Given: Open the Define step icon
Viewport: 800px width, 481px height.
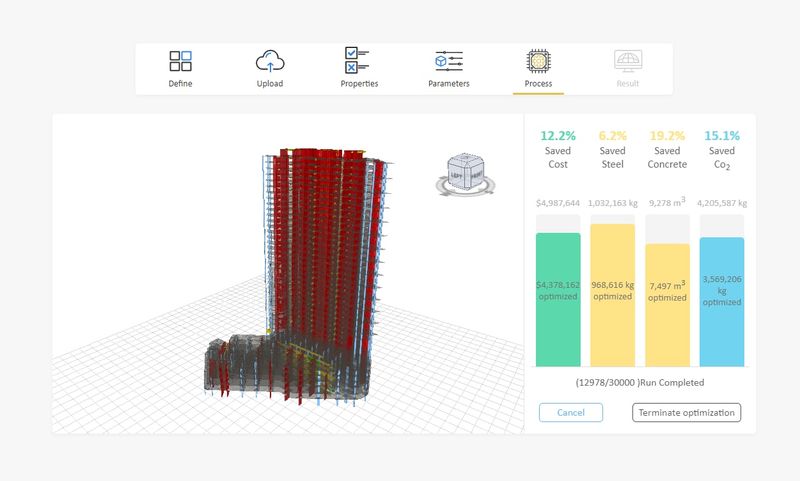Looking at the screenshot, I should 180,61.
